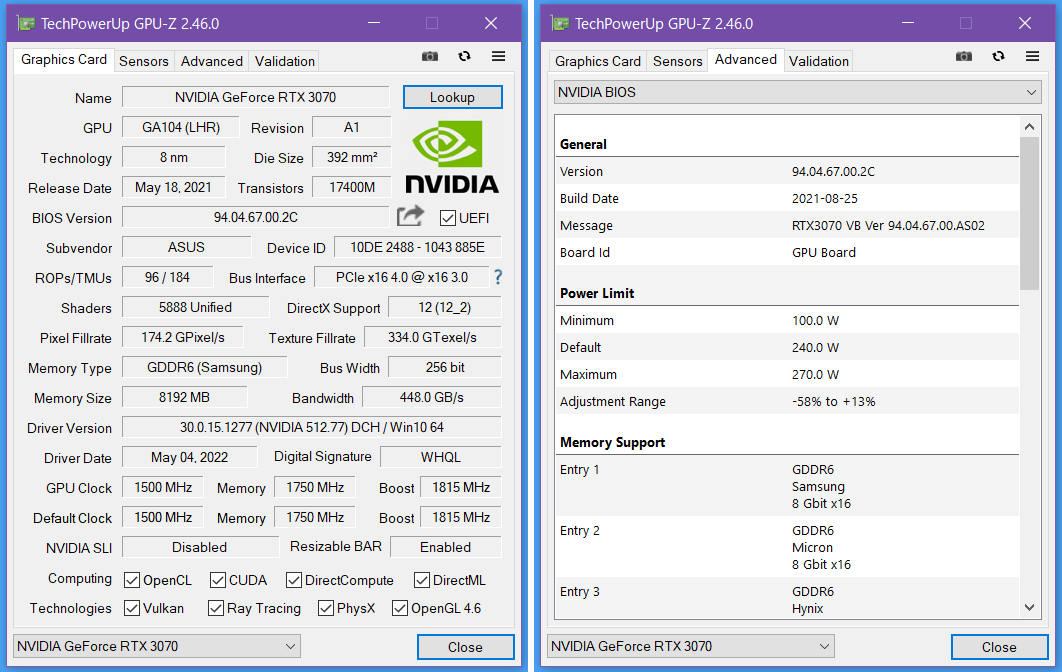Viewport: 1062px width, 672px height.
Task: Open the hamburger menu in left window
Action: 498,56
